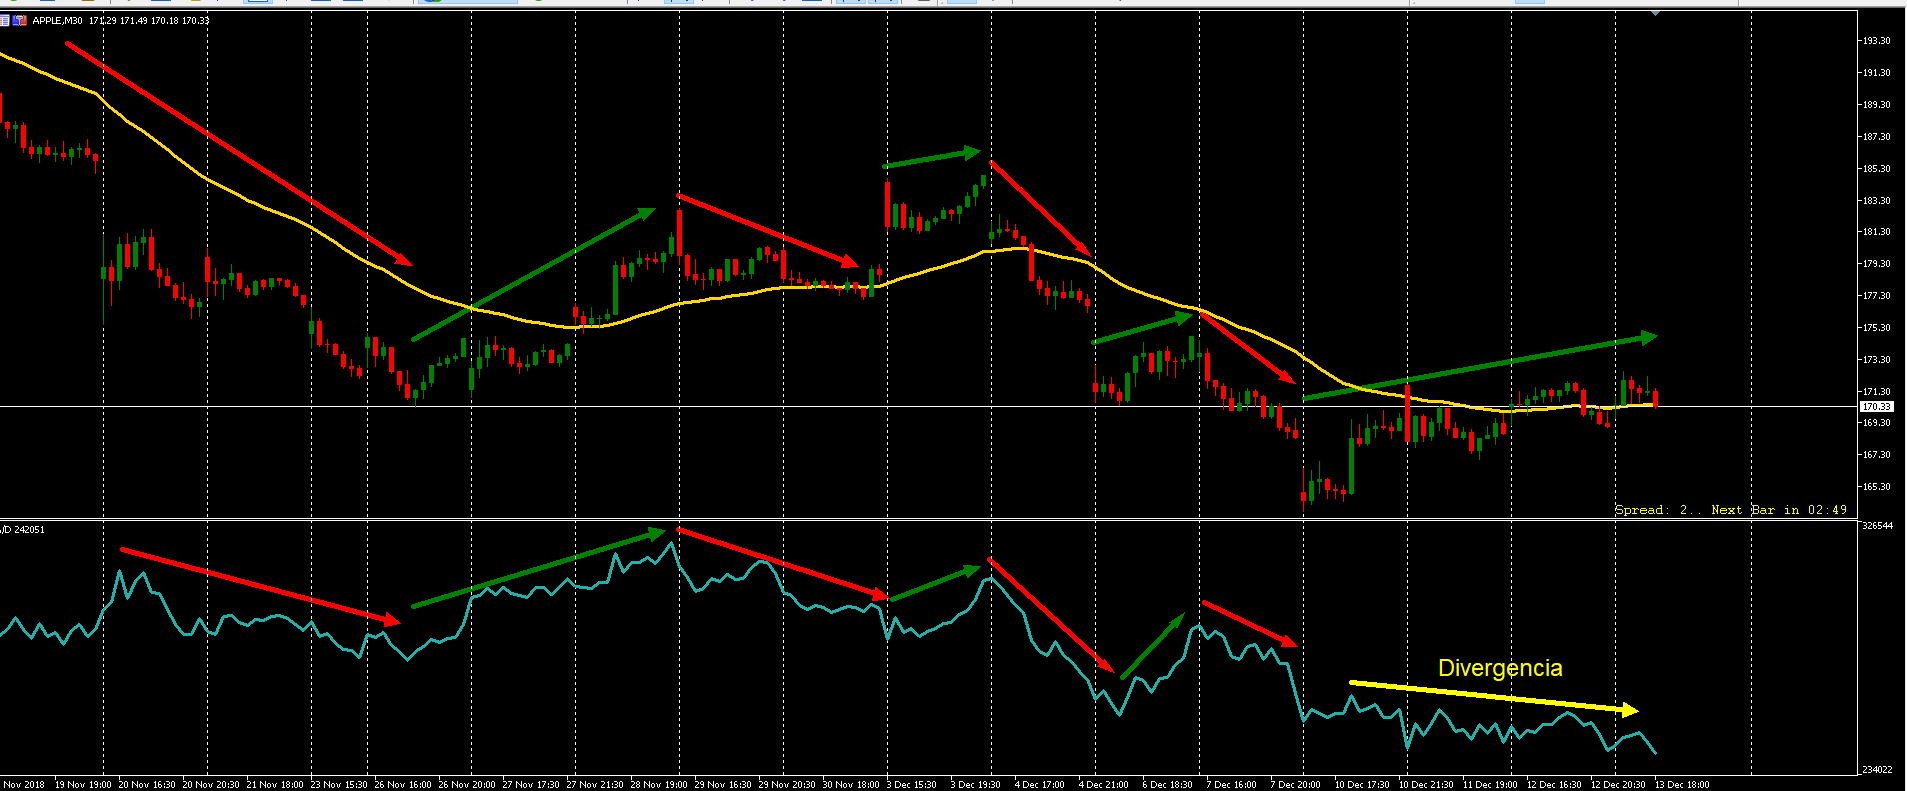This screenshot has width=1907, height=791.
Task: Click the A/D 242051 indicator label
Action: [x=24, y=529]
